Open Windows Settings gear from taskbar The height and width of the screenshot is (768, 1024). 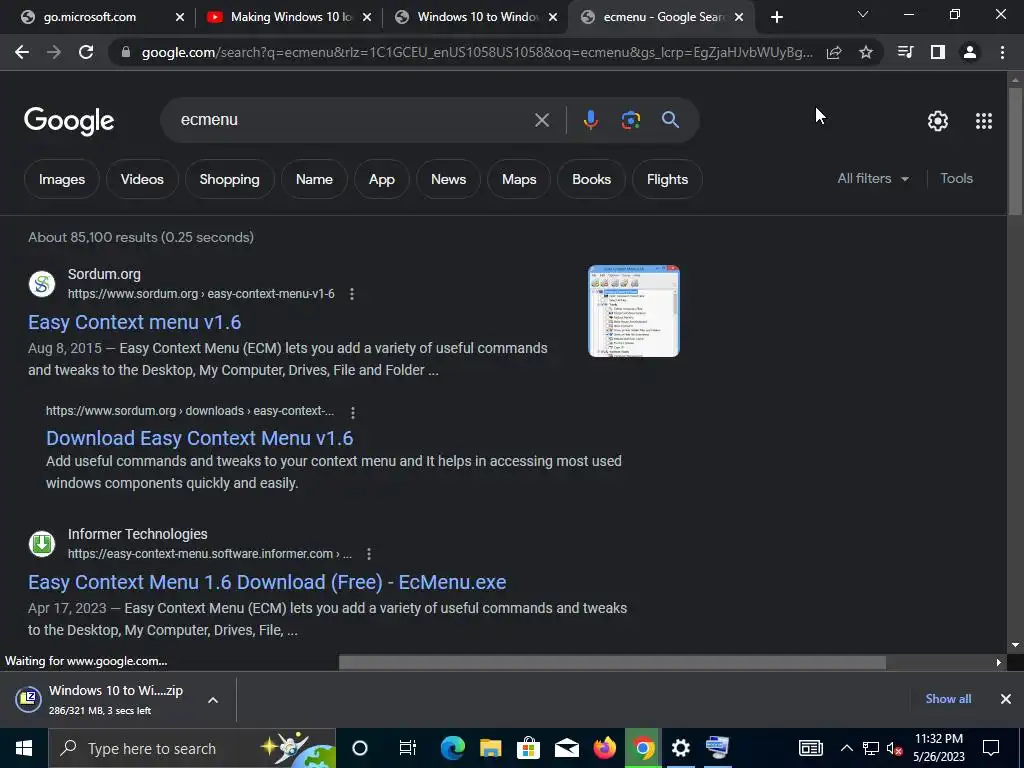pyautogui.click(x=680, y=748)
